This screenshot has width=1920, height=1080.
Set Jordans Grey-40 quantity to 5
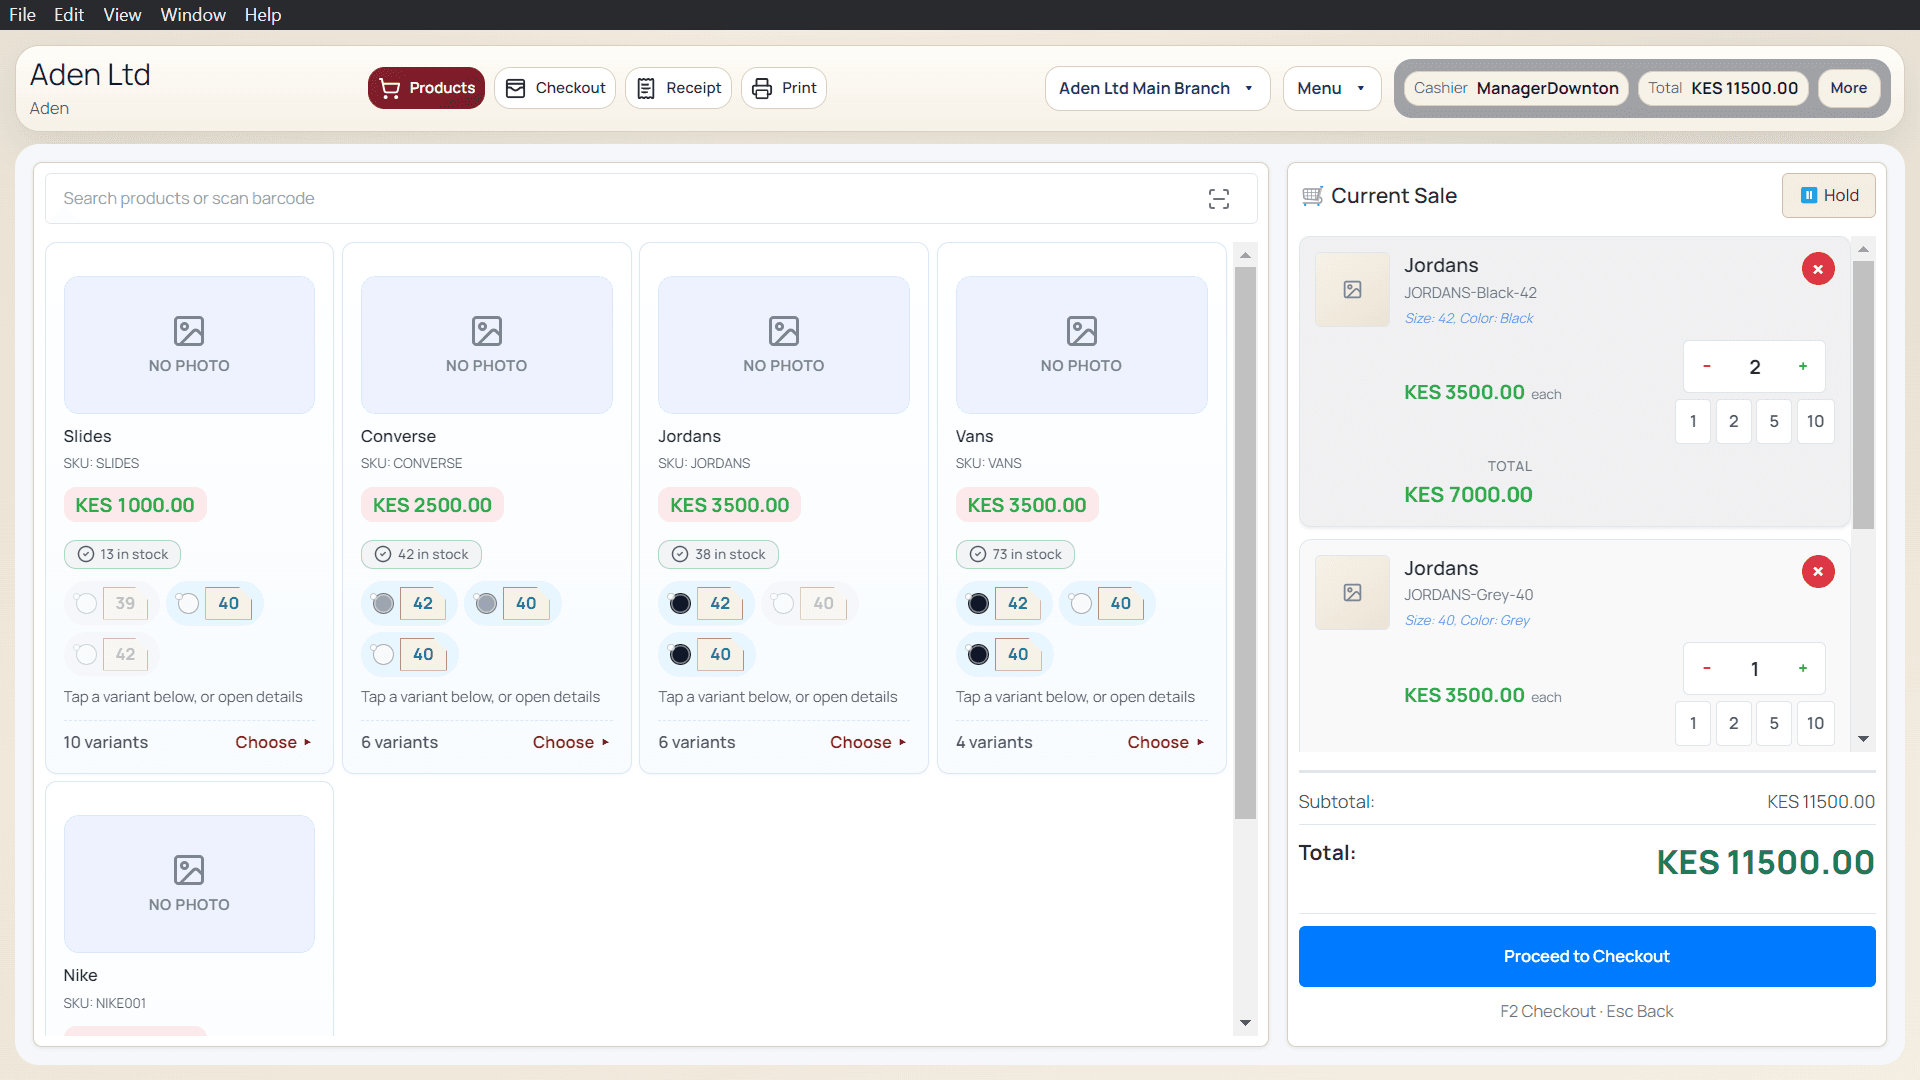pyautogui.click(x=1774, y=723)
